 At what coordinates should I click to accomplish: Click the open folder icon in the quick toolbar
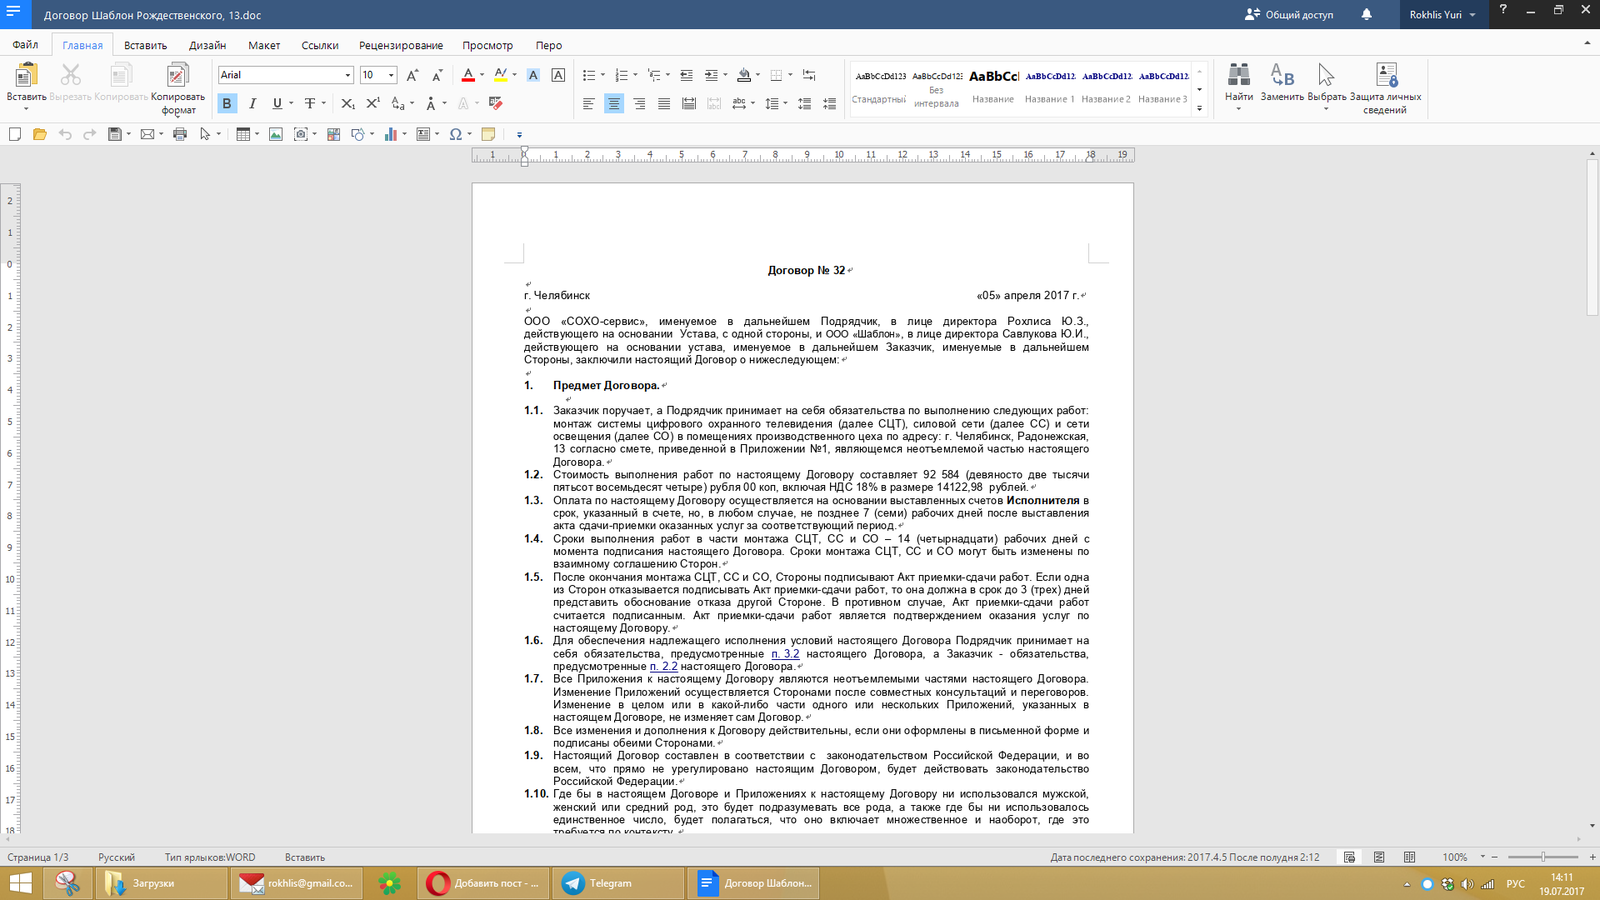coord(40,134)
